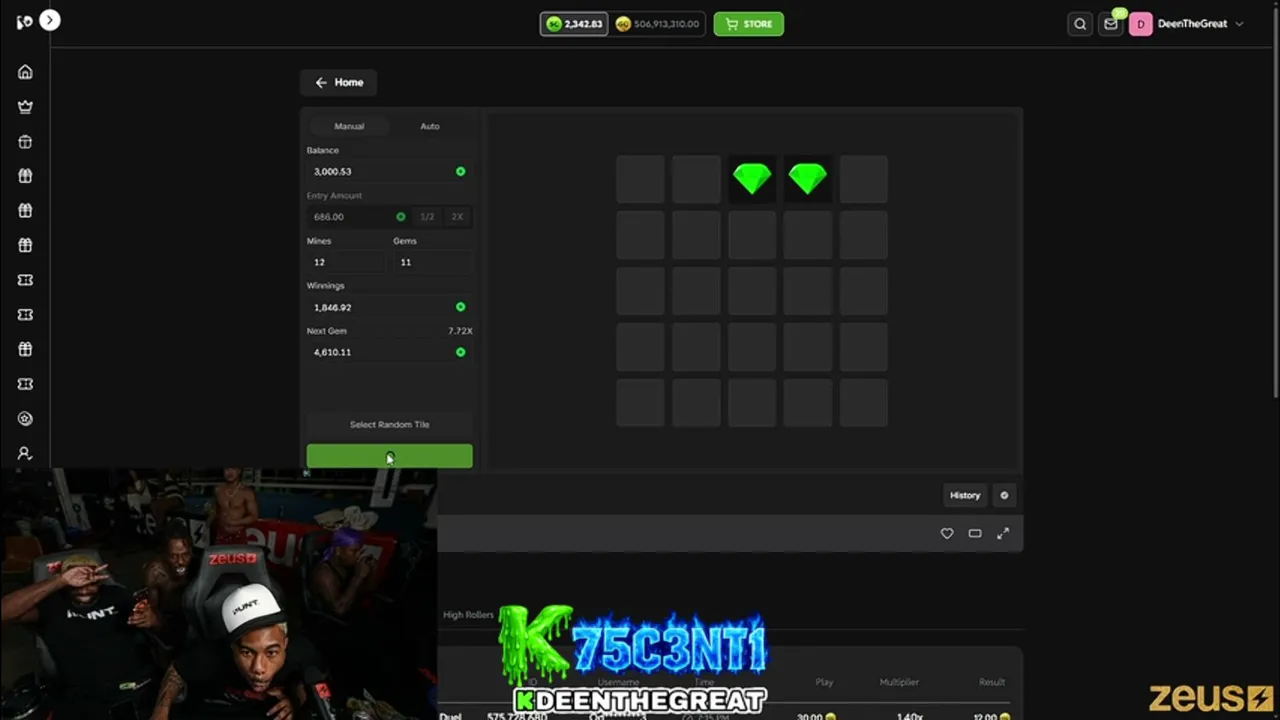The width and height of the screenshot is (1280, 720).
Task: Open the green STORE button
Action: click(749, 24)
